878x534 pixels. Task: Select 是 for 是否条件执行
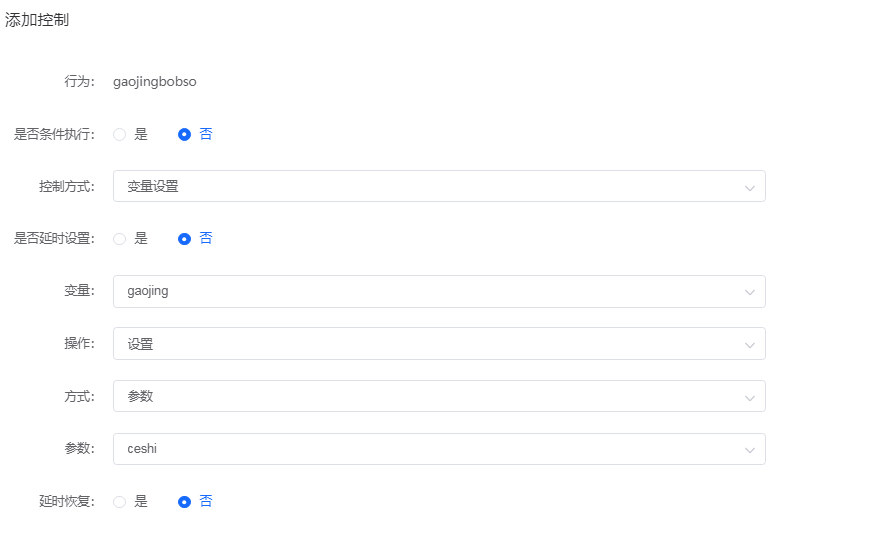point(120,134)
